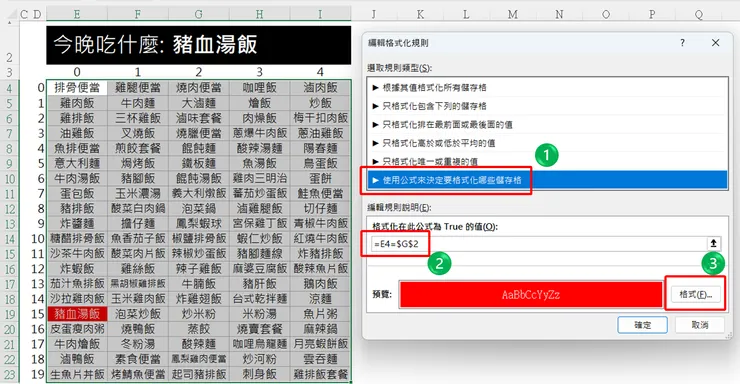Click the cell 牛肉麵
The height and width of the screenshot is (384, 740).
pos(138,102)
